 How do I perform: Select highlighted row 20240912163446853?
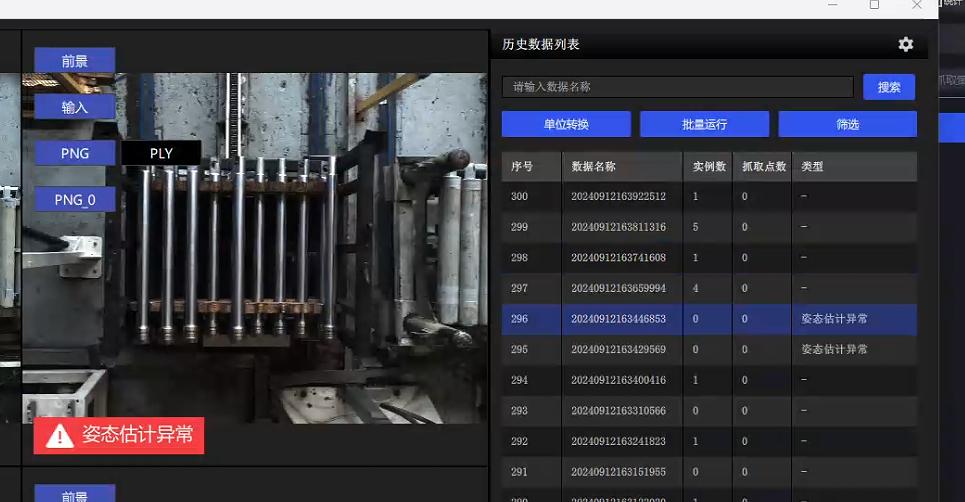click(x=709, y=319)
